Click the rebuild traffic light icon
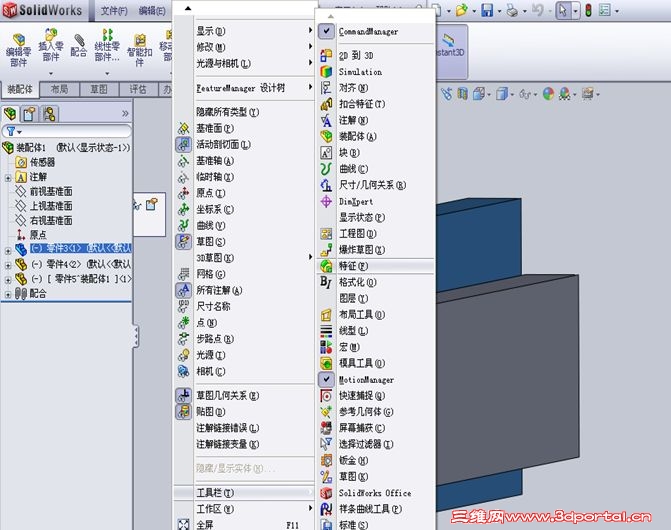Viewport: 671px width, 530px height. [x=589, y=10]
